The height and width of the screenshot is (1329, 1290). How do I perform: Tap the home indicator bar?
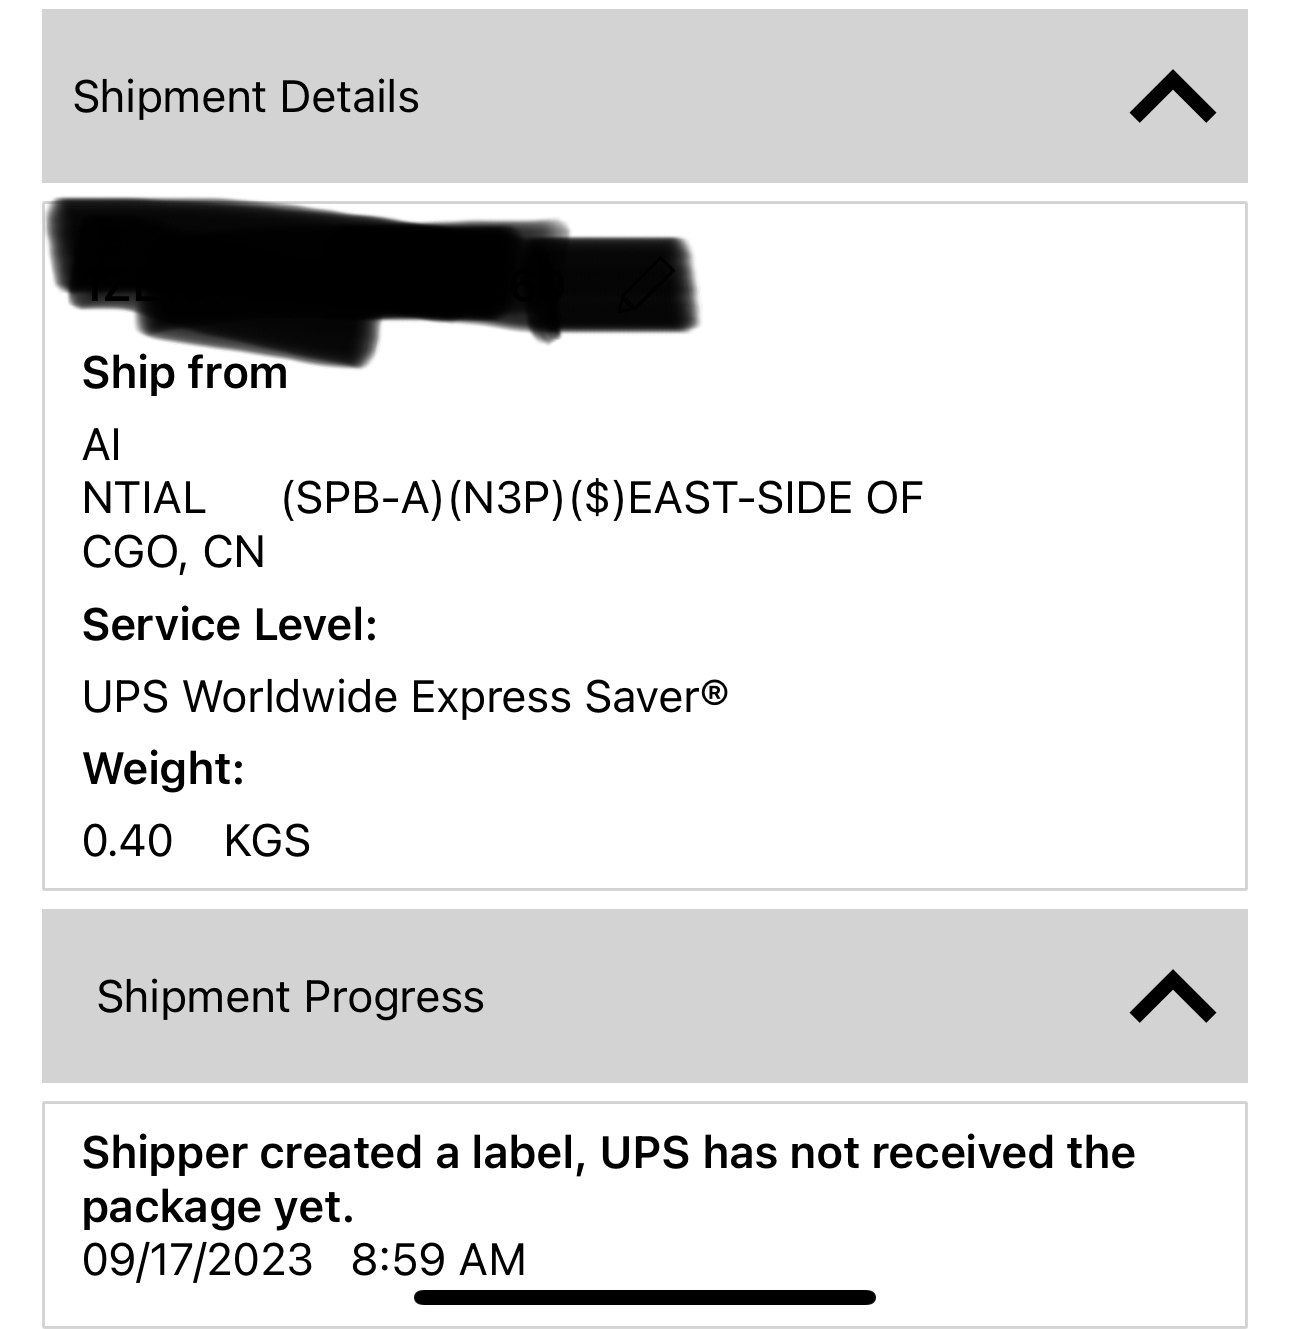[645, 1298]
